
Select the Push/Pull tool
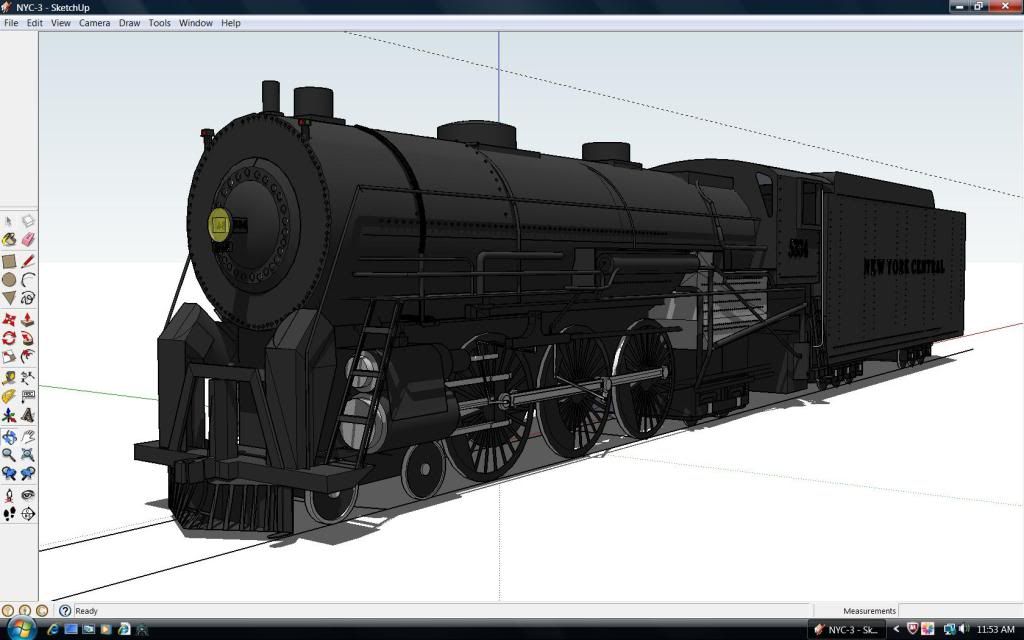[x=27, y=320]
